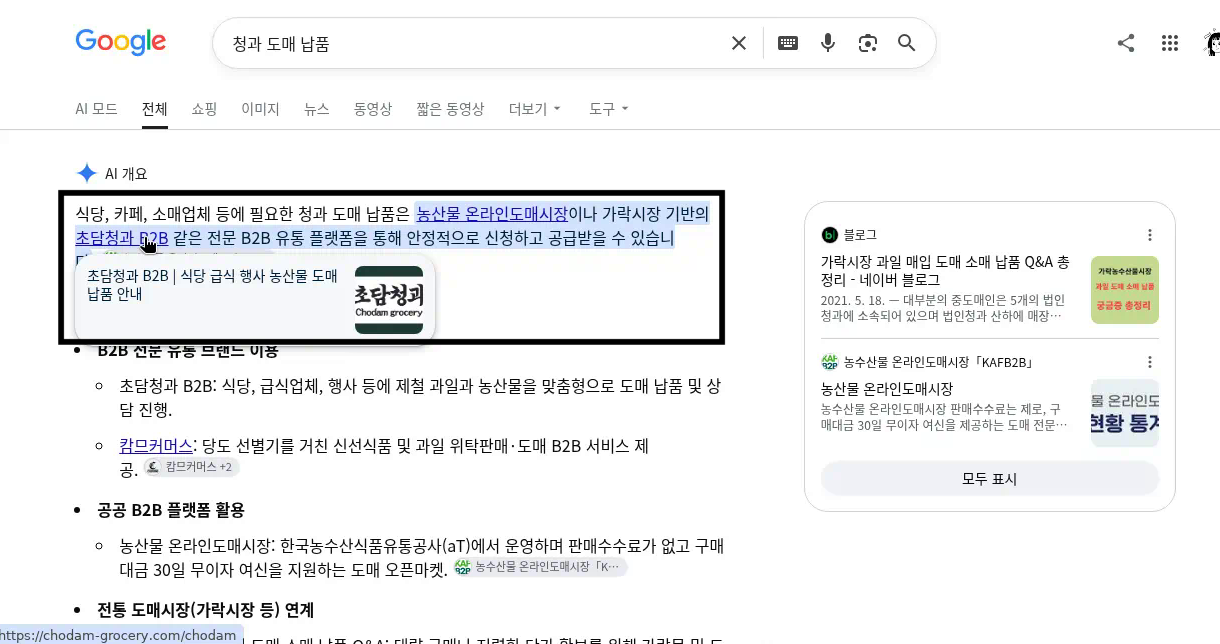Click the 모두 표시 button

pos(990,479)
